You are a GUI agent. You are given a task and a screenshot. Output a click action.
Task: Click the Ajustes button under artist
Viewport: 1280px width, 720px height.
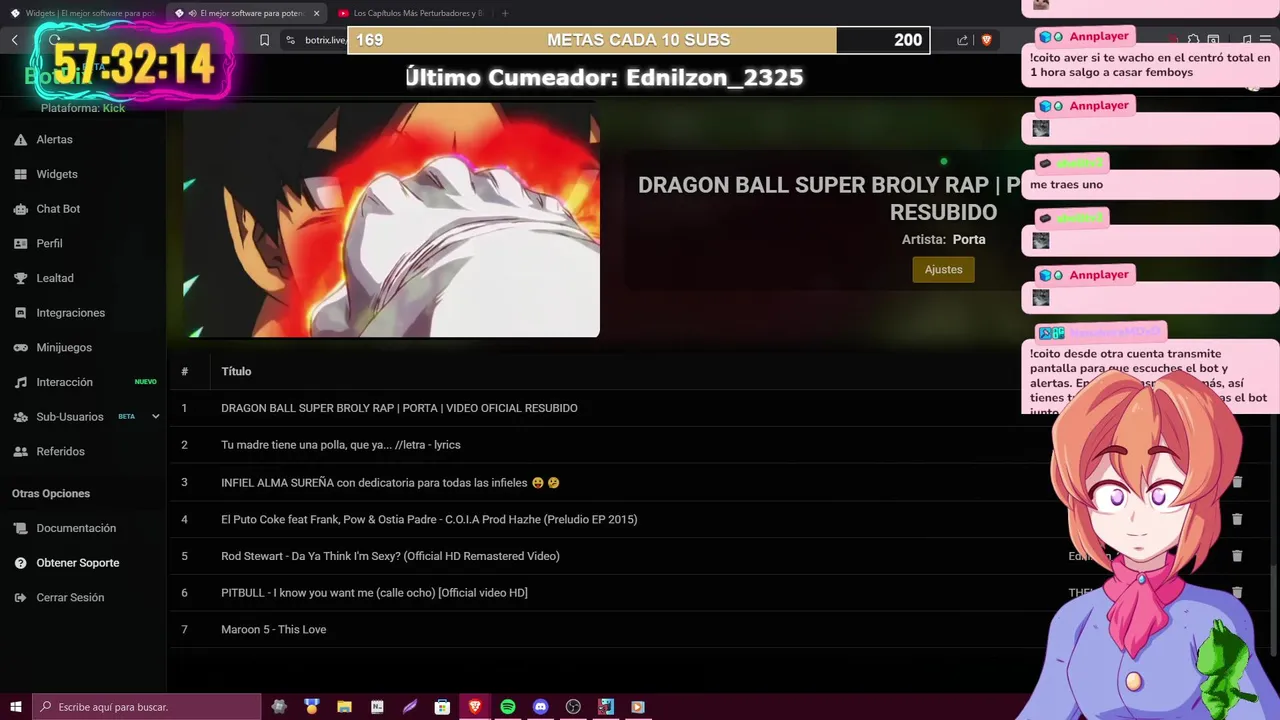pos(943,269)
